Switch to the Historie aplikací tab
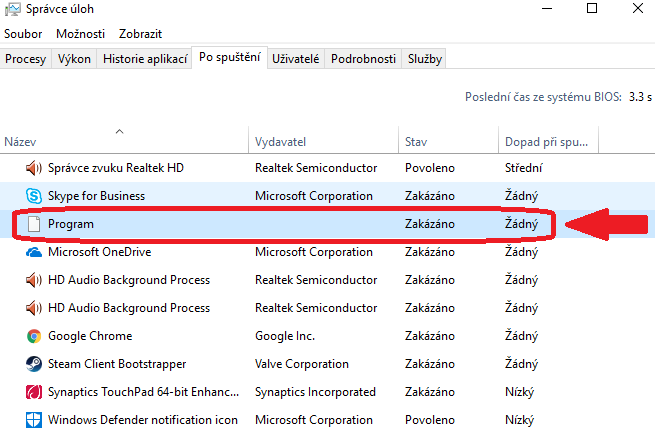Screen dimensions: 655x436 click(145, 59)
